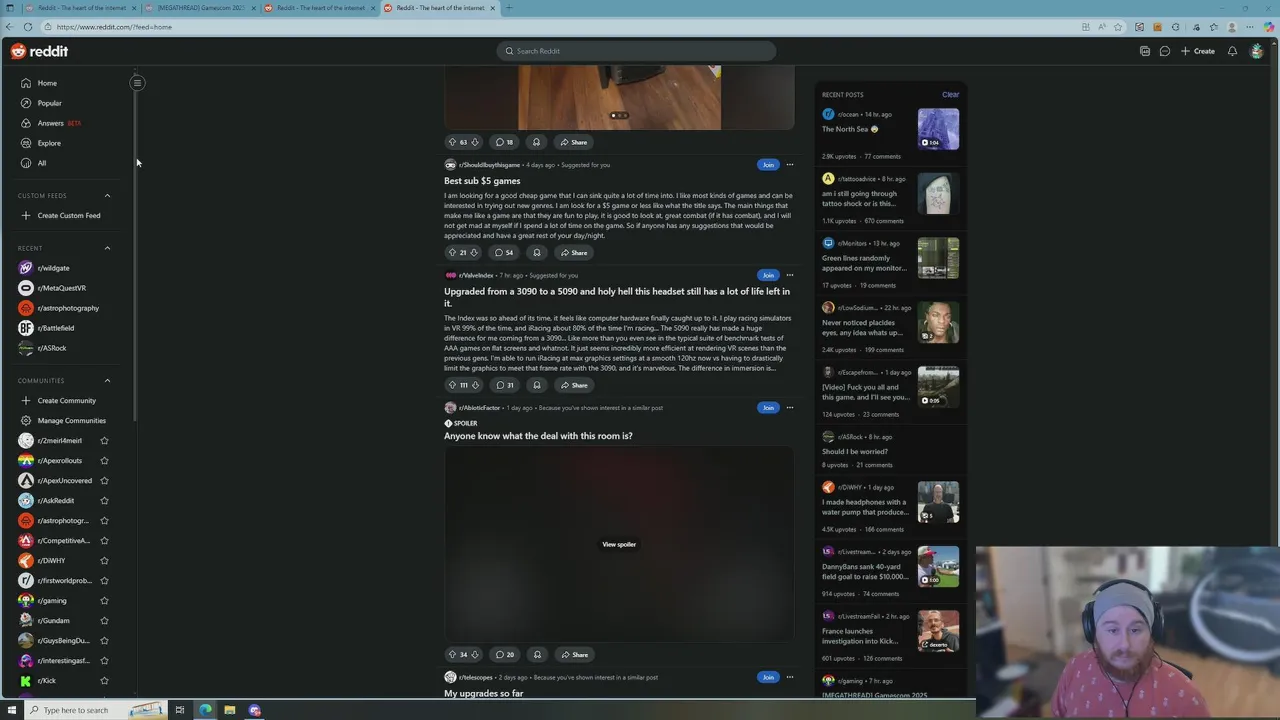Click Create Custom Feed
Viewport: 1280px width, 720px height.
pyautogui.click(x=66, y=215)
